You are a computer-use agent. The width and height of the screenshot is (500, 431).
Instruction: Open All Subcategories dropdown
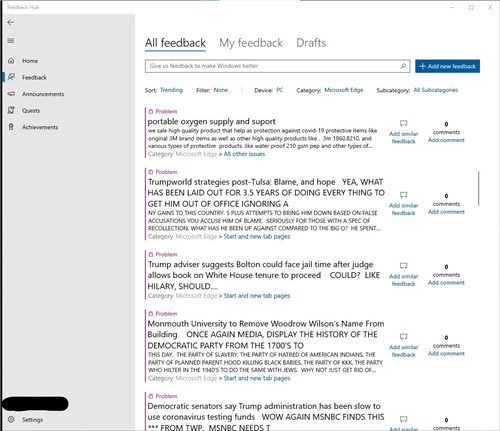[x=436, y=90]
